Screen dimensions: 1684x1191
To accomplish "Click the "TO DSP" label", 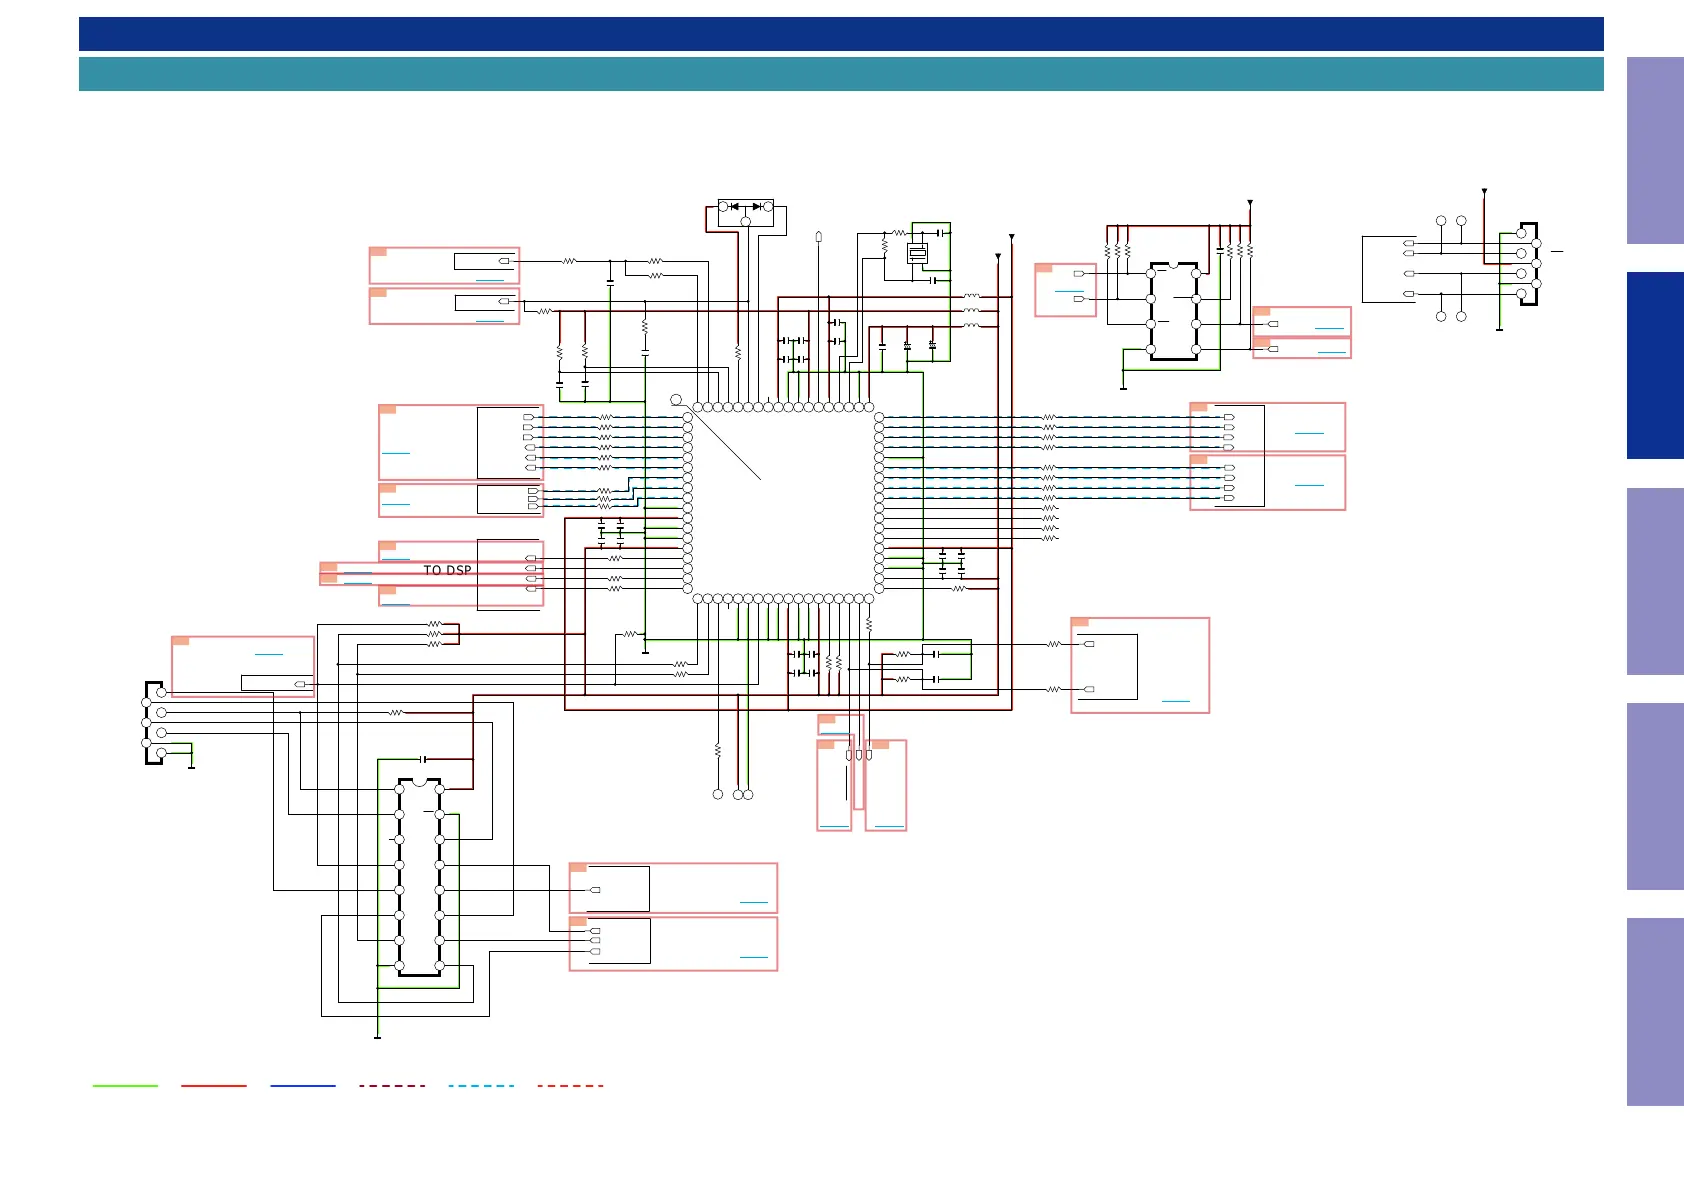I will click(447, 570).
